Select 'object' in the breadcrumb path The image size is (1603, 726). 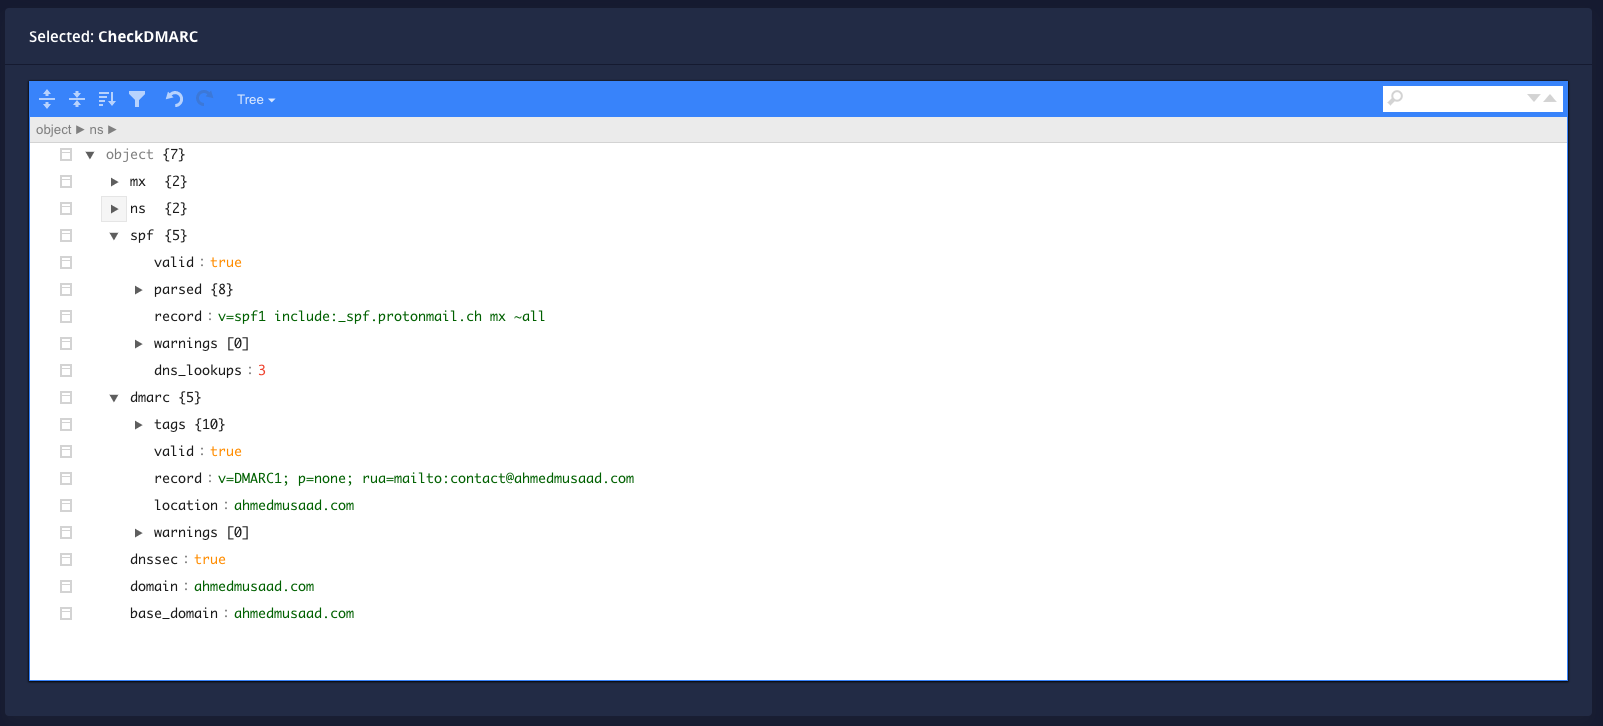[x=54, y=130]
